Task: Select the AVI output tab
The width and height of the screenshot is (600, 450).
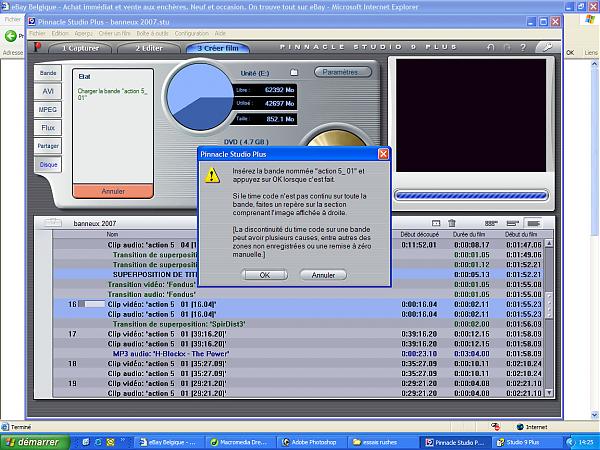Action: tap(48, 91)
